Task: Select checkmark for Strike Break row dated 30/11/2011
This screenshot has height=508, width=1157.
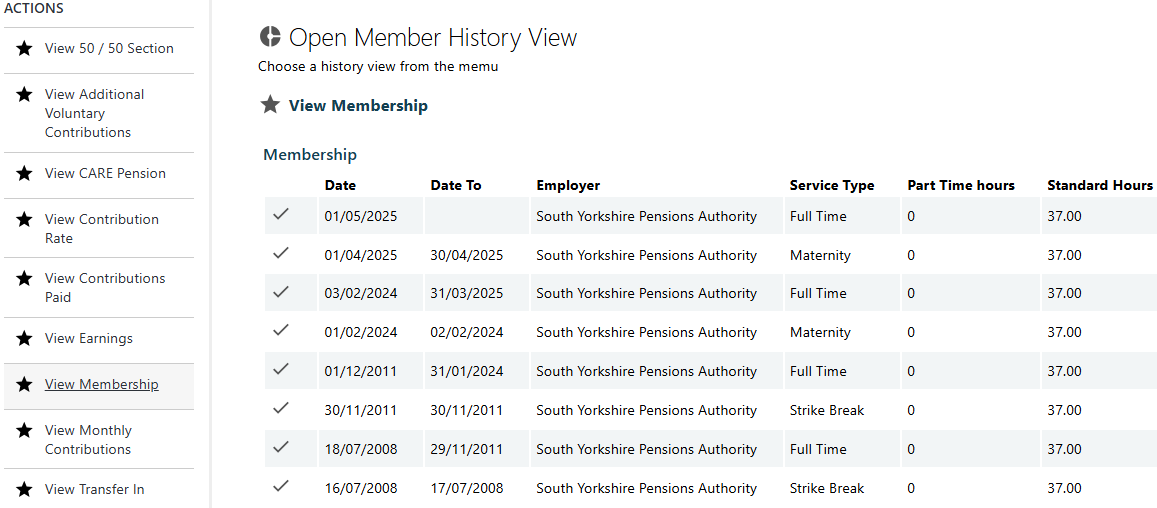Action: pos(281,409)
